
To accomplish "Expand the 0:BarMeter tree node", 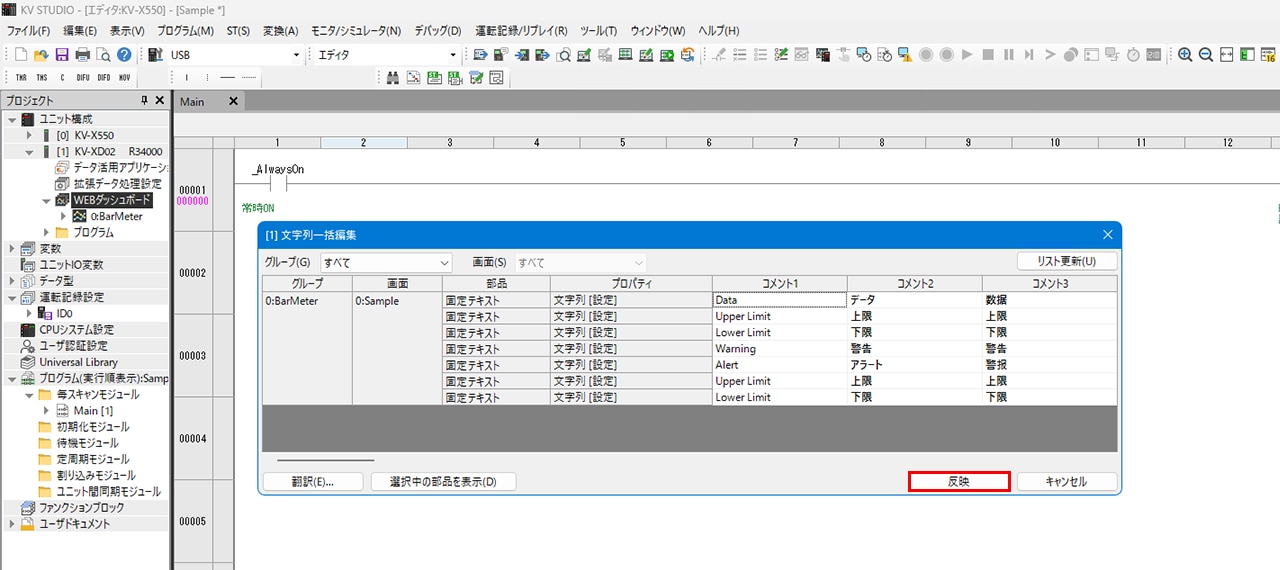I will click(63, 216).
